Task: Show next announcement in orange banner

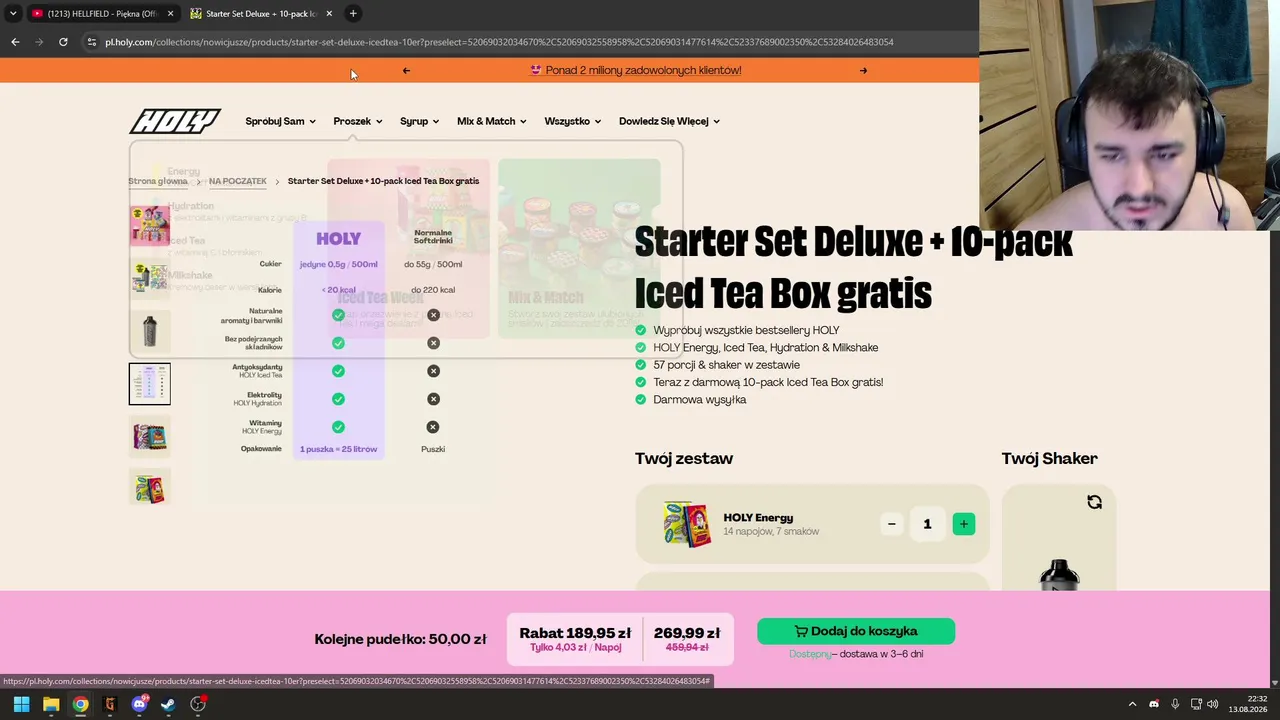Action: coord(863,70)
